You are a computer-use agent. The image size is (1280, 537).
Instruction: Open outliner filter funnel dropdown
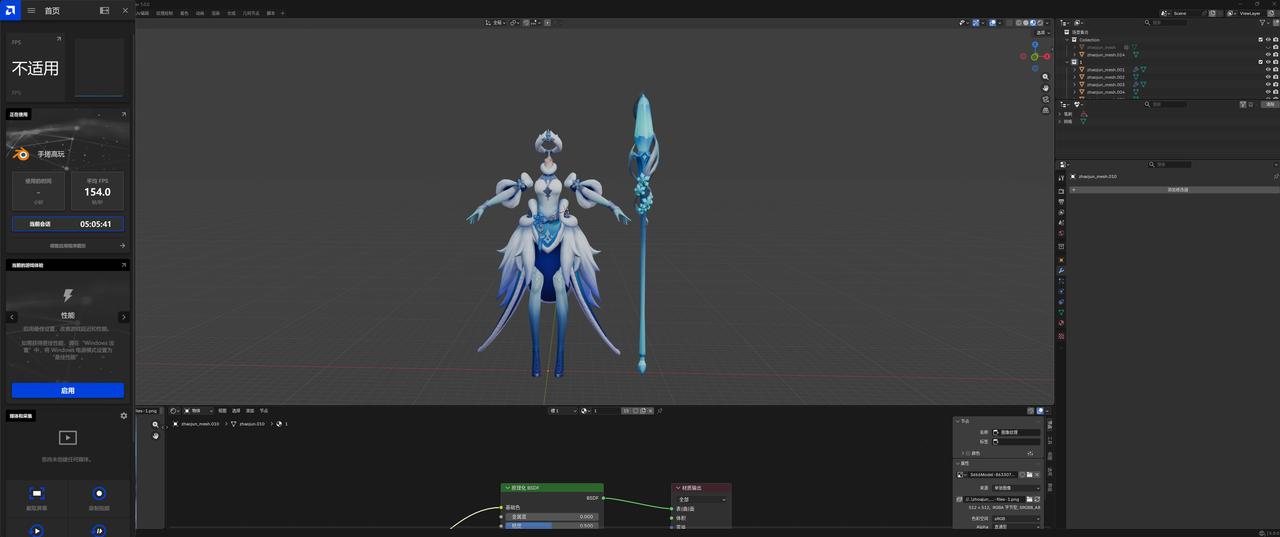point(1266,22)
